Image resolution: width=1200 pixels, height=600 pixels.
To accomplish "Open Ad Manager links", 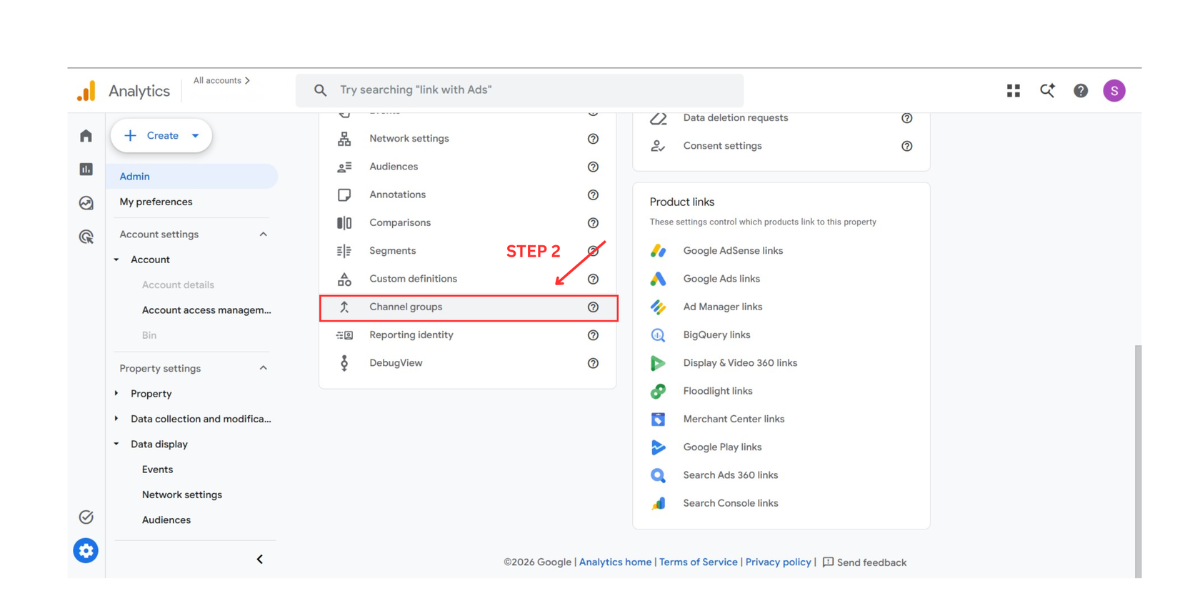I will coord(722,307).
